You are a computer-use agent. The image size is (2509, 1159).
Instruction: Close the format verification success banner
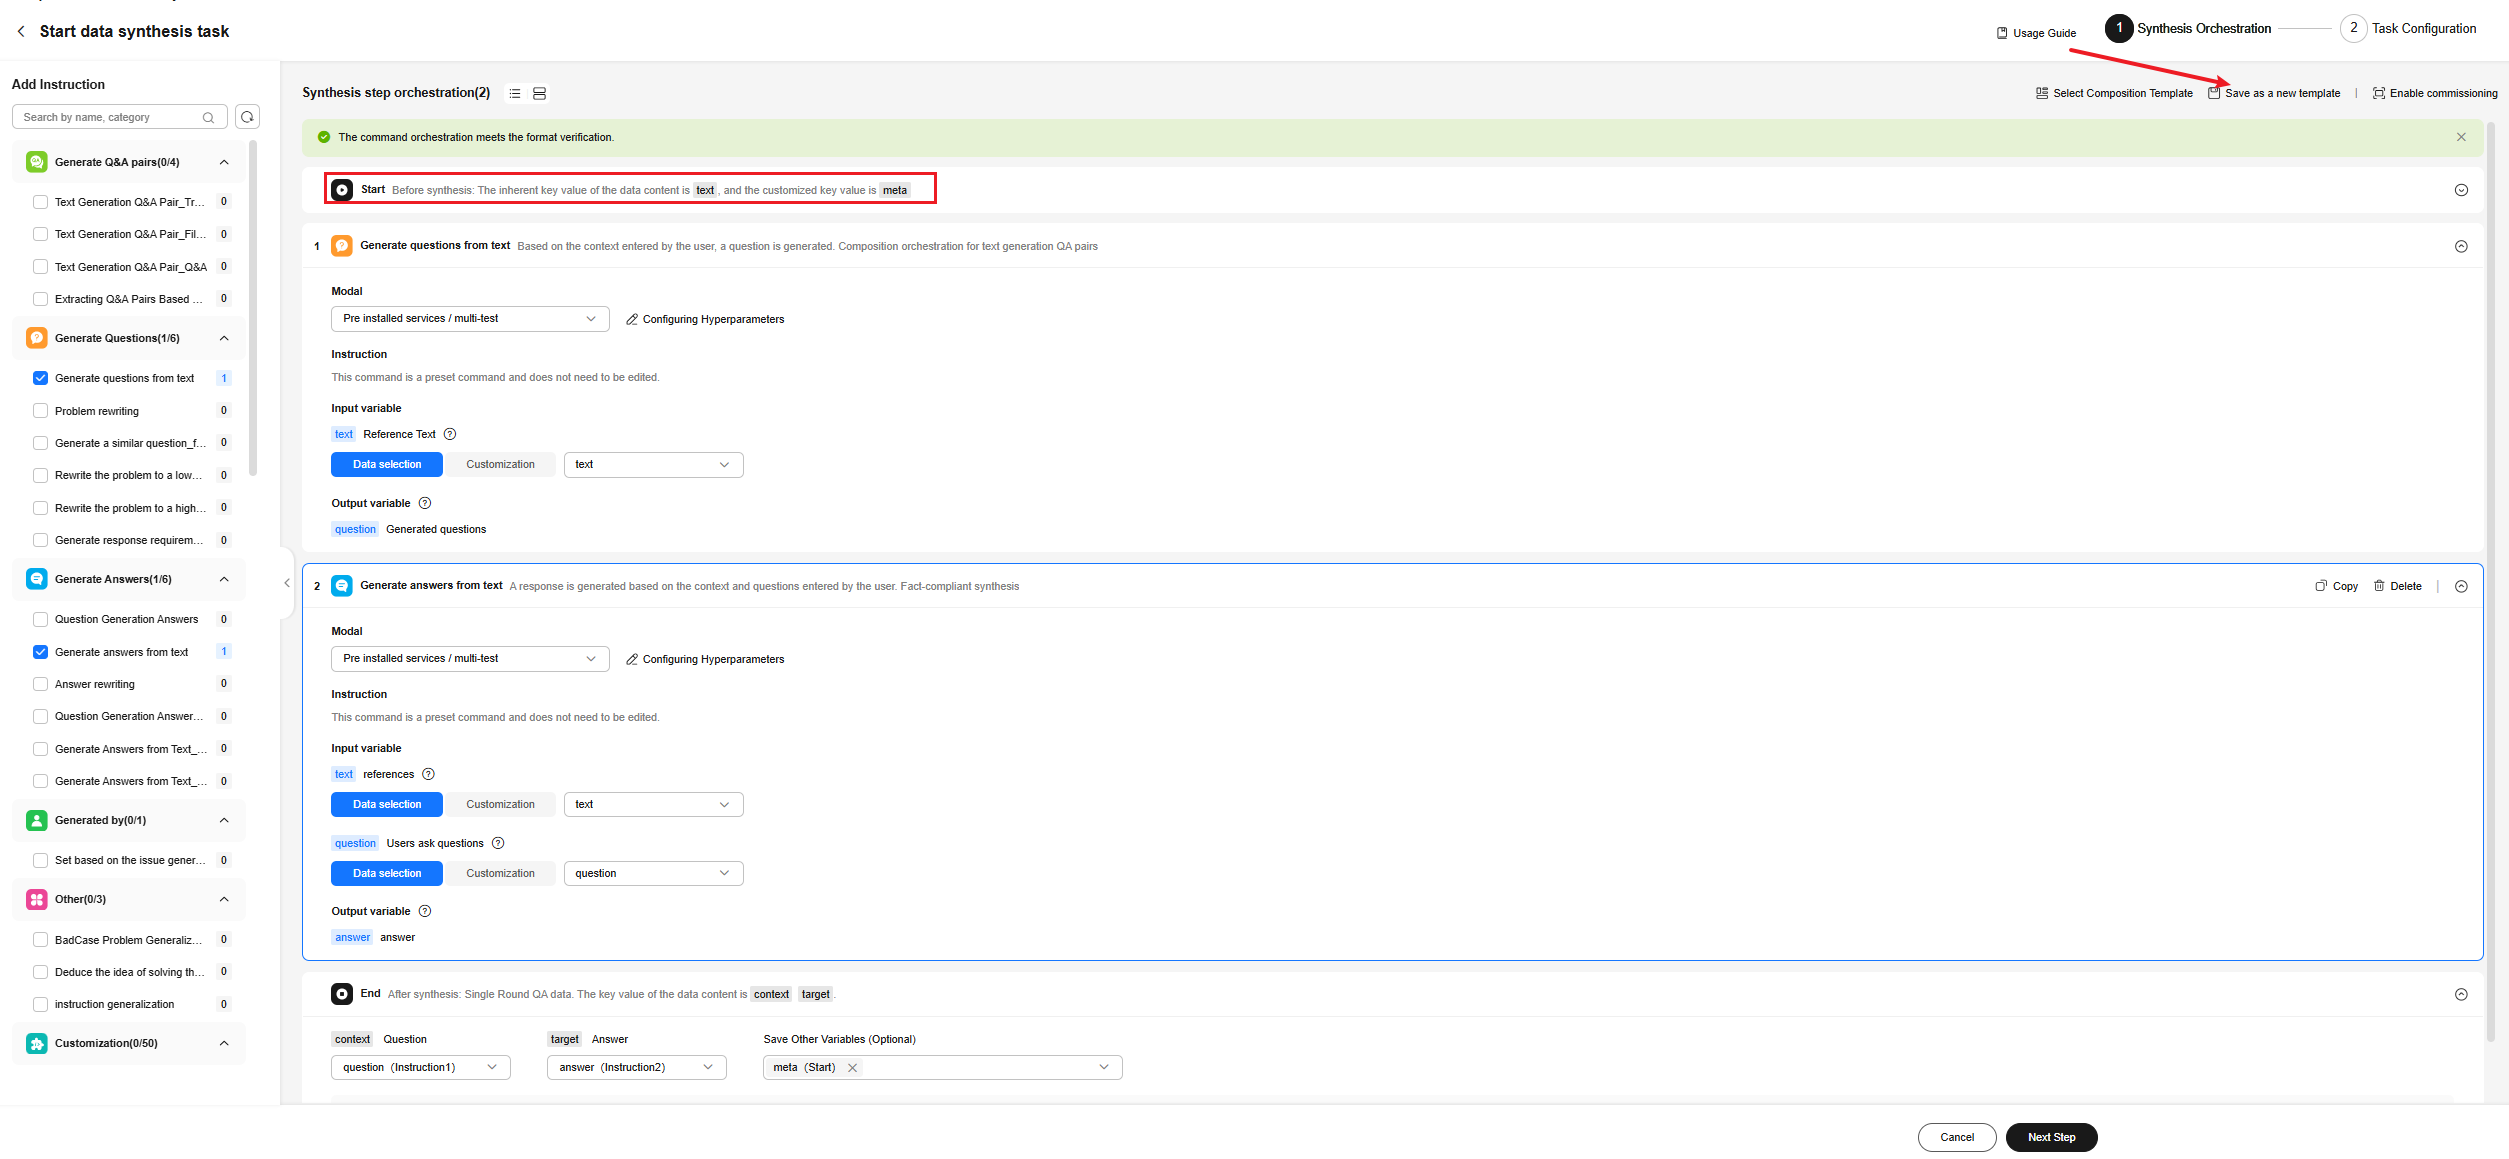[x=2461, y=137]
